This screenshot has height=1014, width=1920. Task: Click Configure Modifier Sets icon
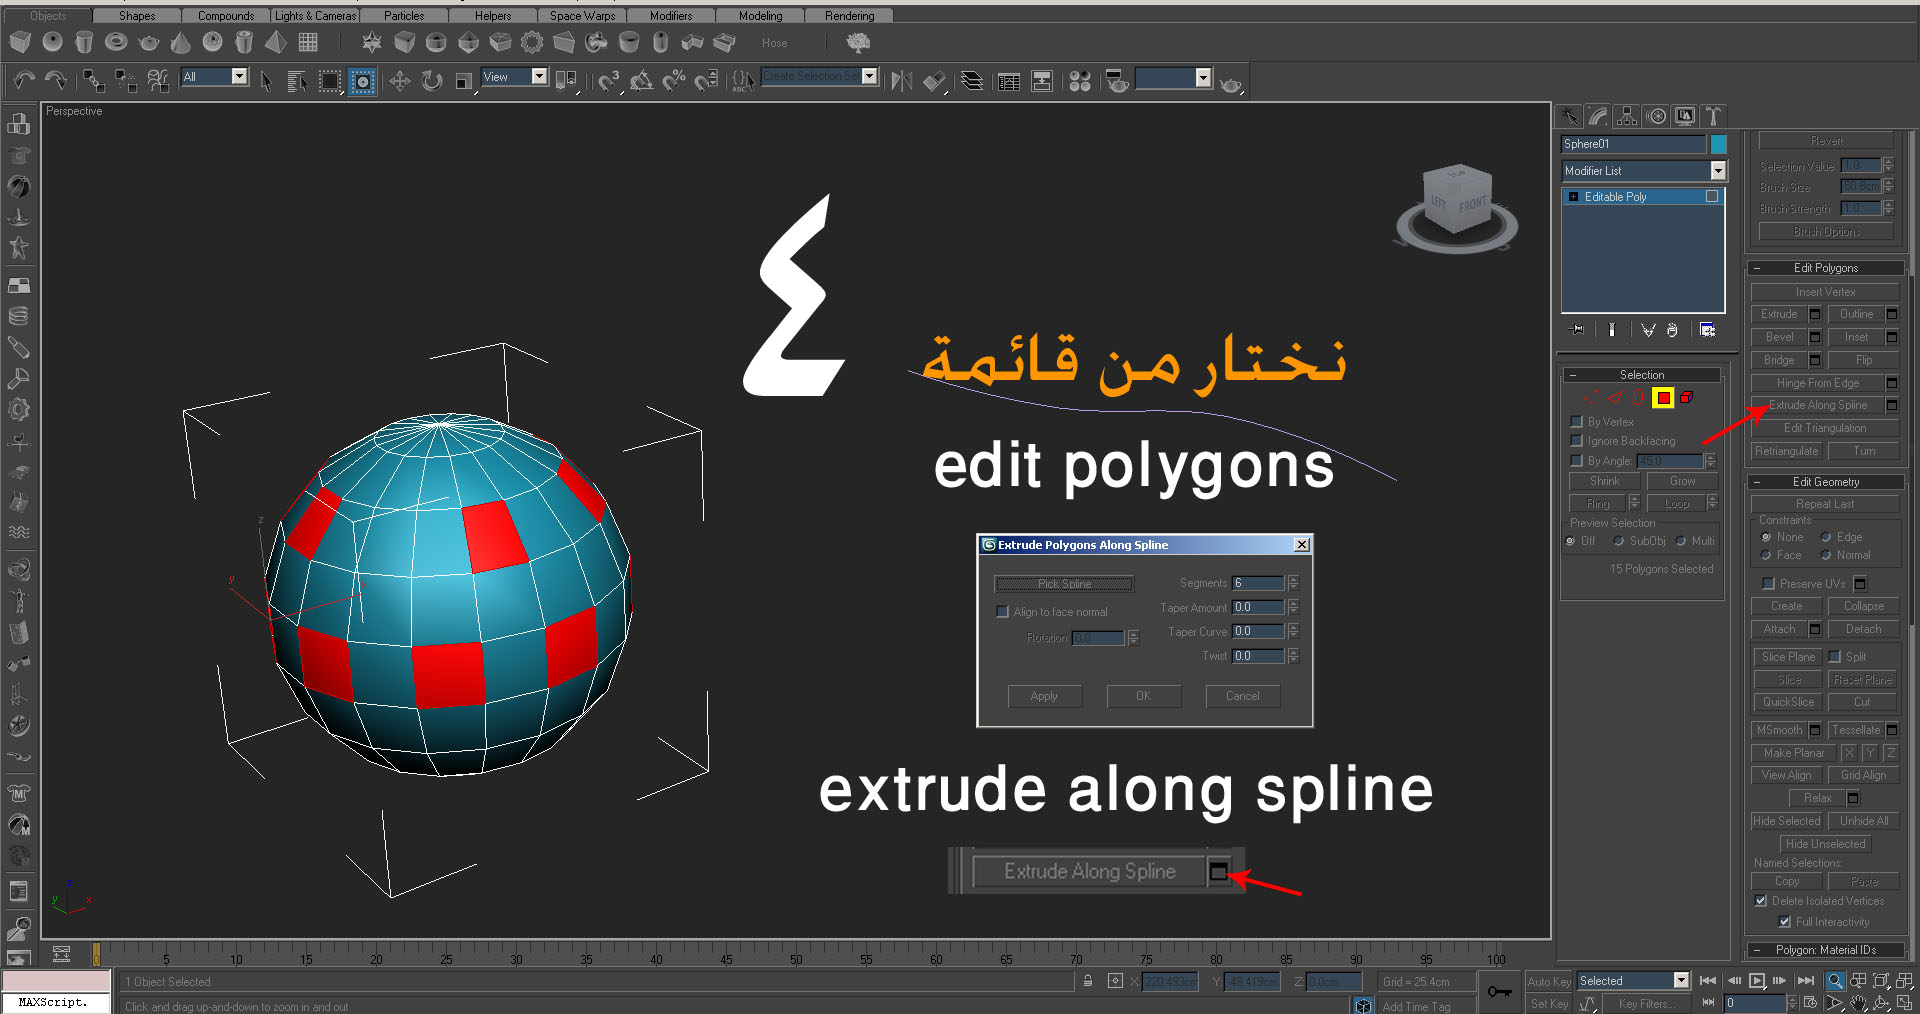pos(1707,329)
